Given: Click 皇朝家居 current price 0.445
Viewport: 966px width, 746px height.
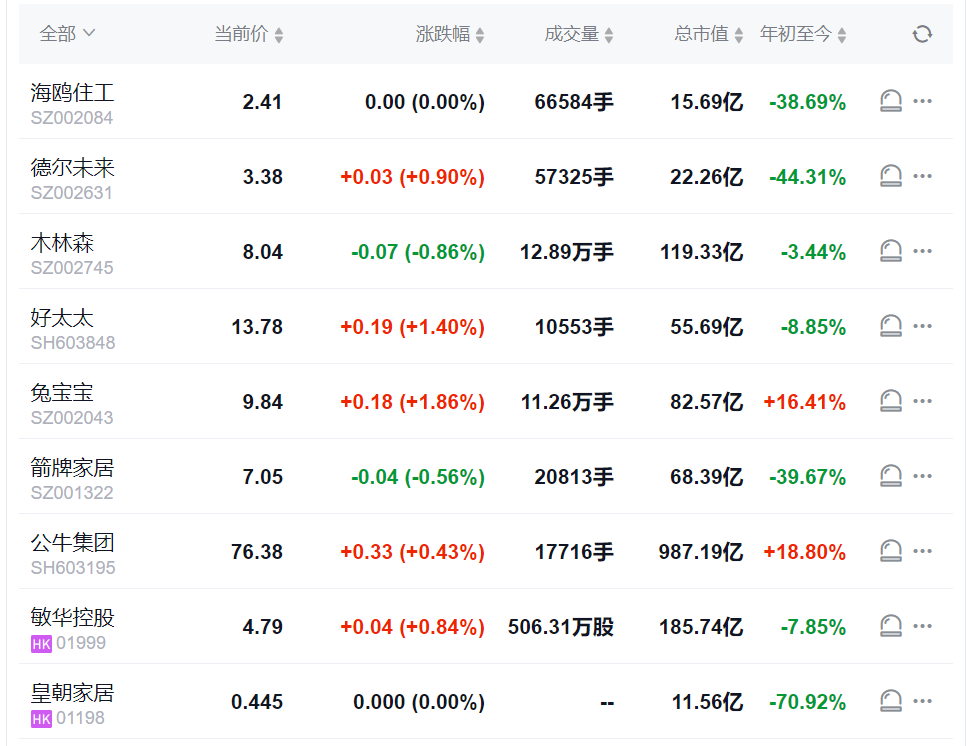Looking at the screenshot, I should (256, 702).
